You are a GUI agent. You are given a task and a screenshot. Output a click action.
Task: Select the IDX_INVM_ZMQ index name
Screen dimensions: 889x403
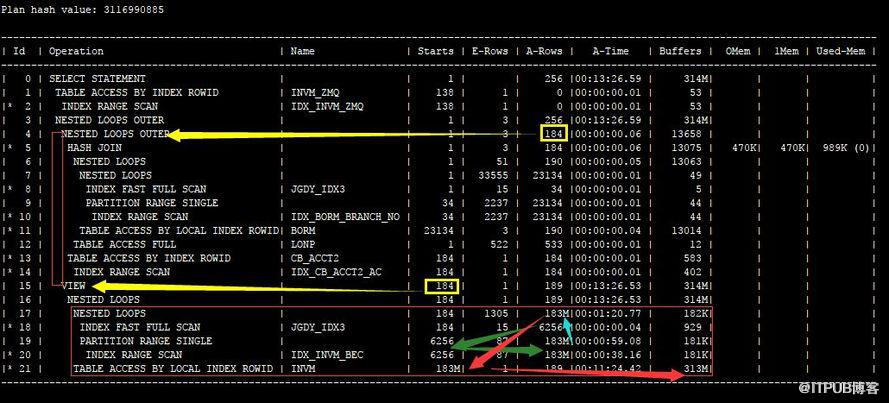pos(327,107)
